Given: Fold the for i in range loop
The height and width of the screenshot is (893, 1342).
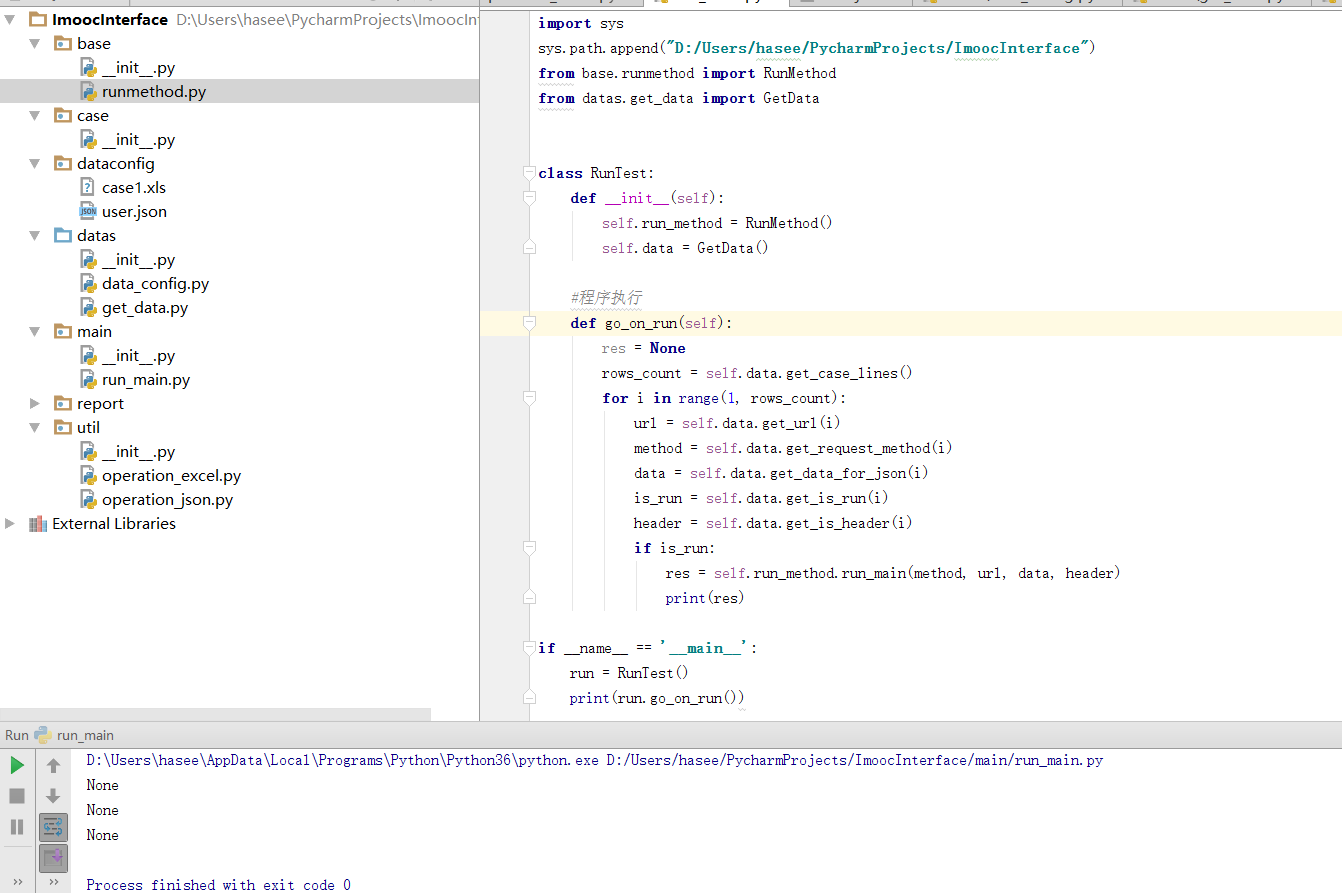Looking at the screenshot, I should [530, 398].
